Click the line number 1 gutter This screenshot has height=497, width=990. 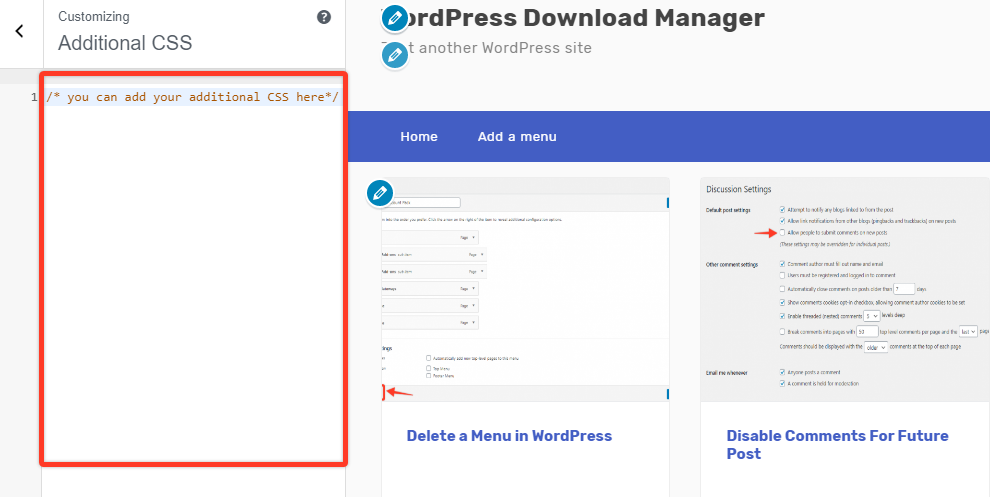34,97
